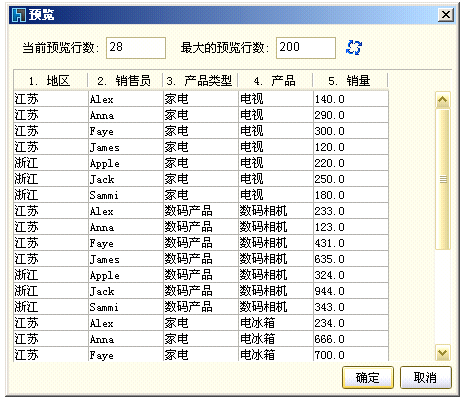Click the vertical scrollbar thumb

coord(443,179)
